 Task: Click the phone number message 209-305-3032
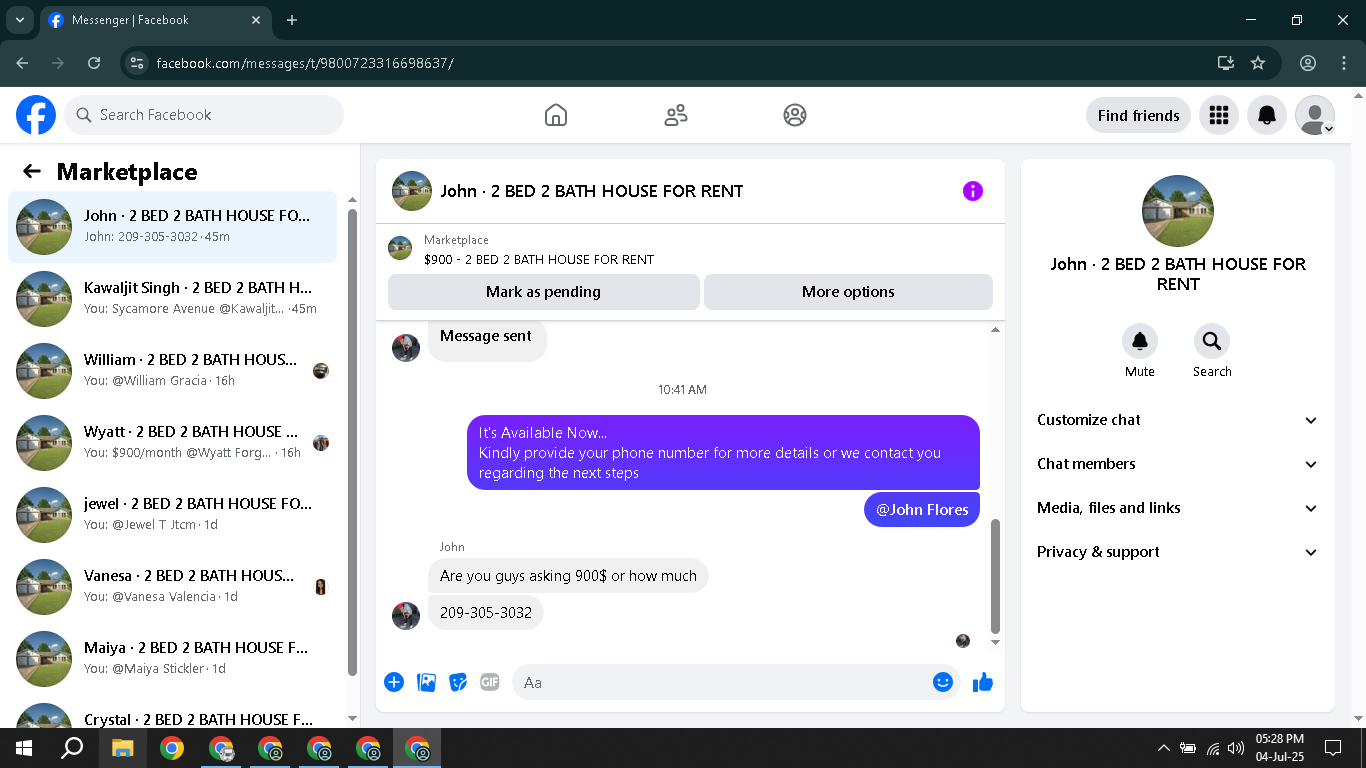click(486, 612)
